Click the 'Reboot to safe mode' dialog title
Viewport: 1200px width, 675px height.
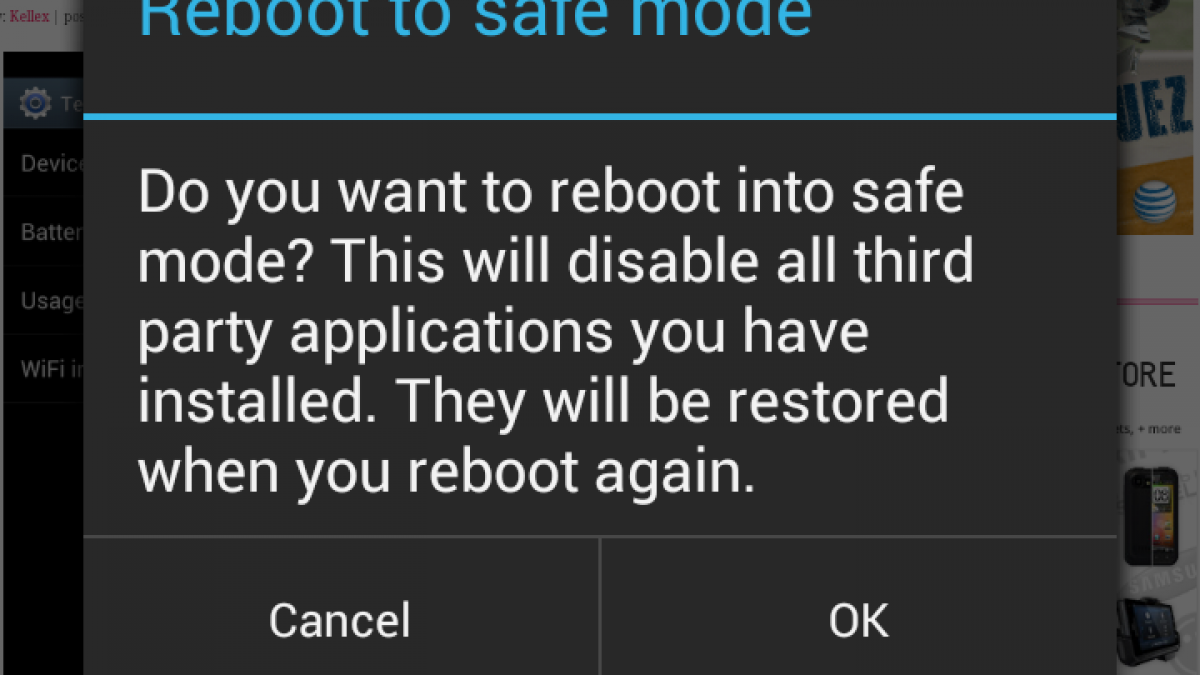pos(475,20)
